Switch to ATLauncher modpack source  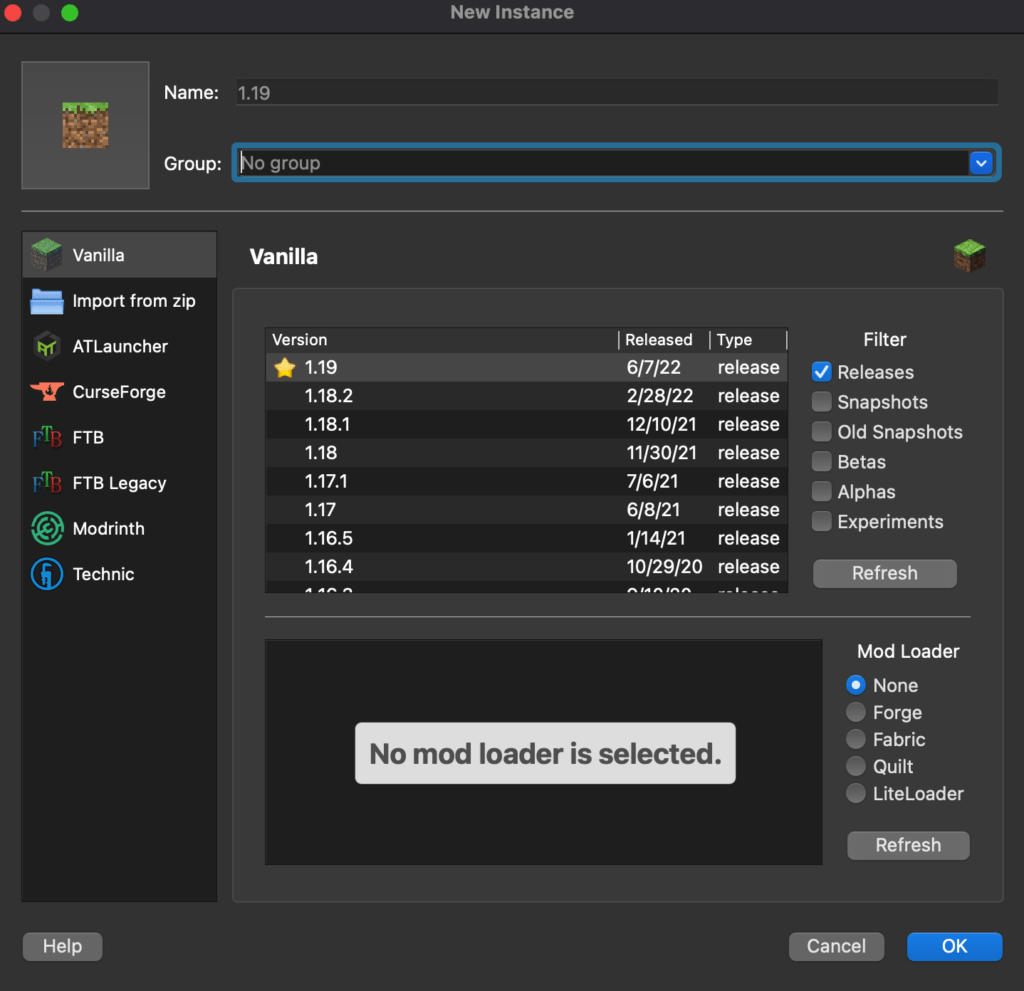point(120,346)
